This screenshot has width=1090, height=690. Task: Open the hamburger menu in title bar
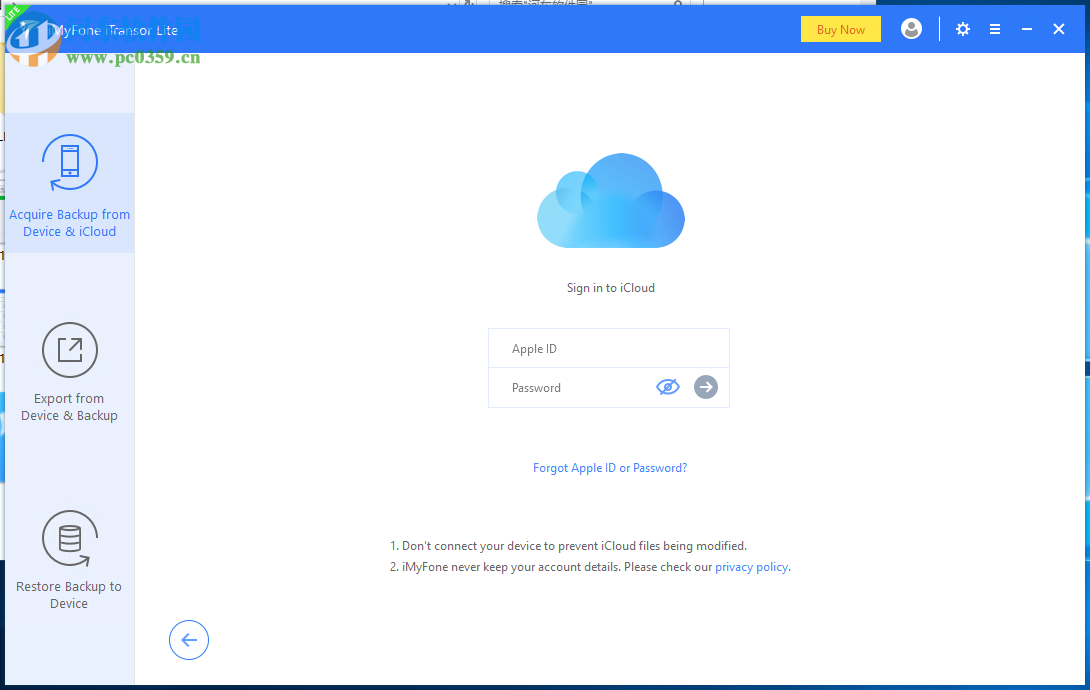(995, 29)
